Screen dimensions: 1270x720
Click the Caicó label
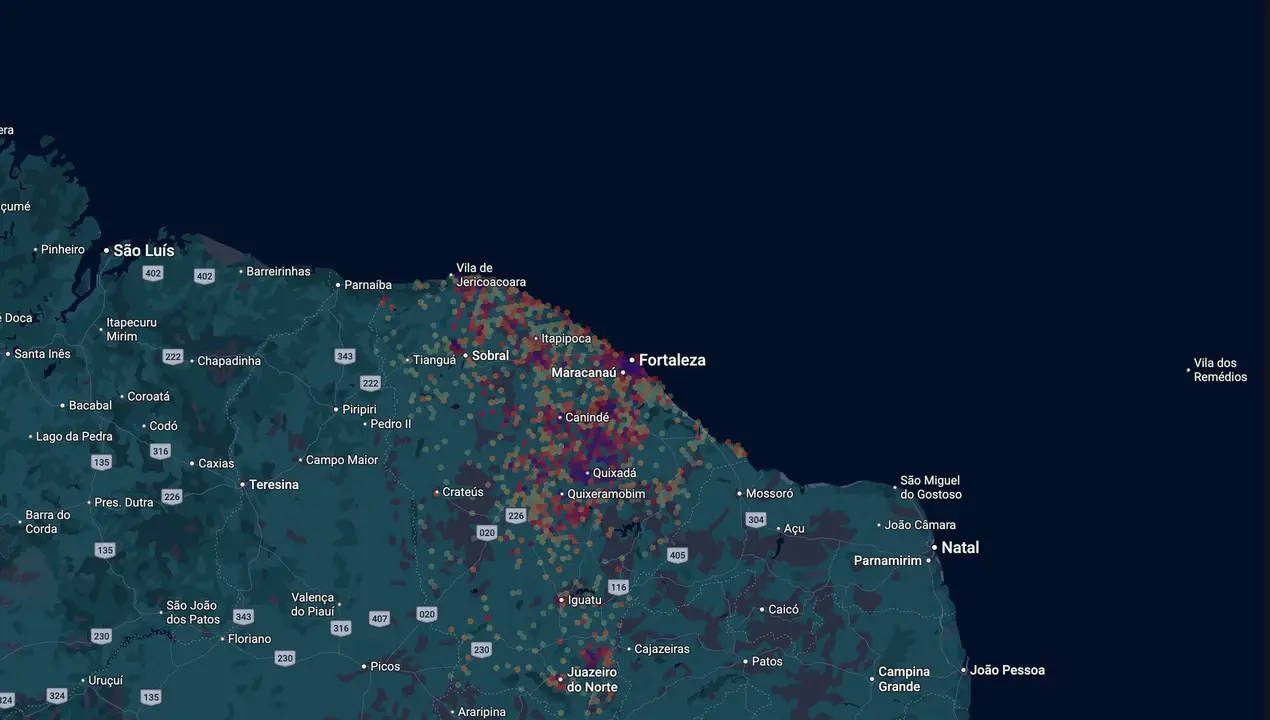[783, 609]
